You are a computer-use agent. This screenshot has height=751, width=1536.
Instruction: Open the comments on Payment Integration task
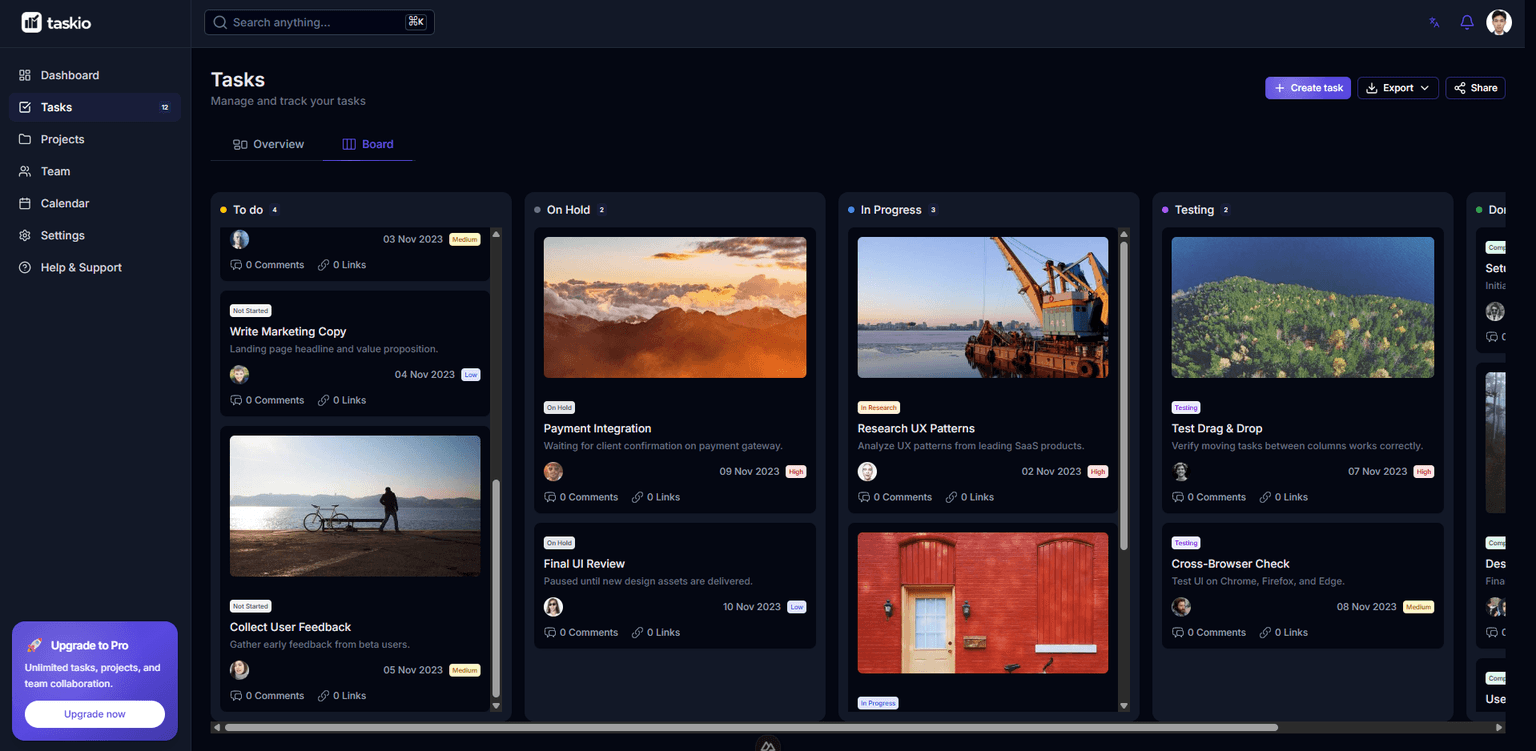[x=581, y=496]
